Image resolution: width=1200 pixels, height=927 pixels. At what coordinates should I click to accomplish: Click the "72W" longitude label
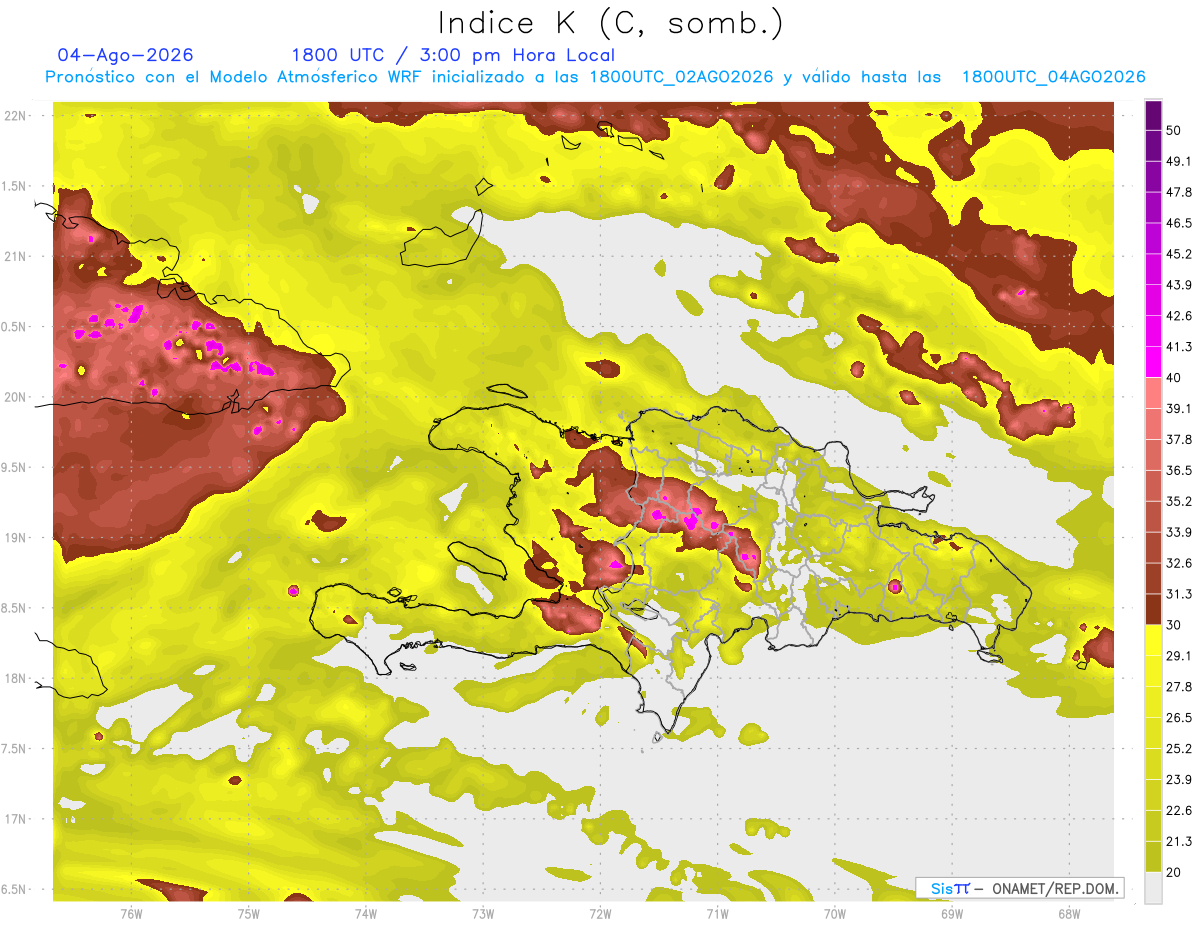(x=600, y=914)
